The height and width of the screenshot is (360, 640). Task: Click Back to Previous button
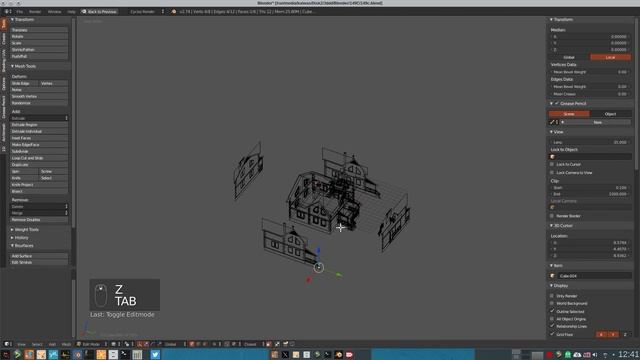(x=99, y=11)
